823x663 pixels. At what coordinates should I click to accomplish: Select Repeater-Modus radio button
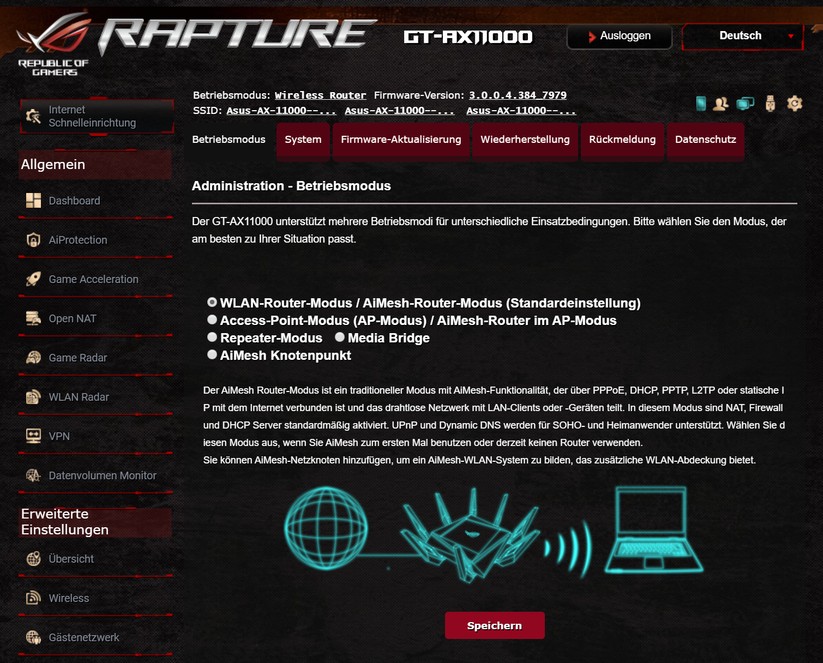(x=212, y=337)
